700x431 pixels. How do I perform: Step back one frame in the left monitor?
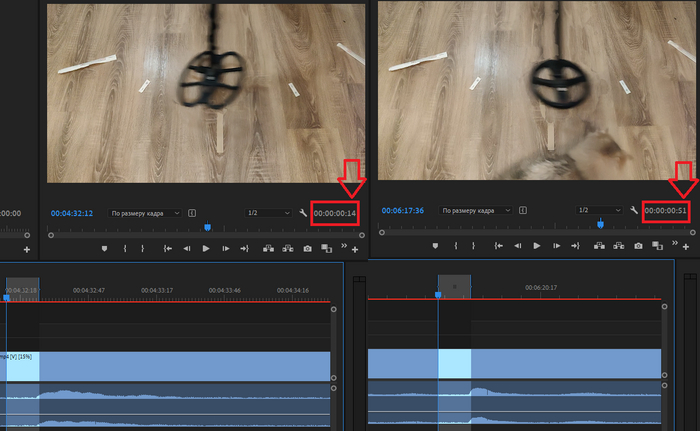coord(186,248)
